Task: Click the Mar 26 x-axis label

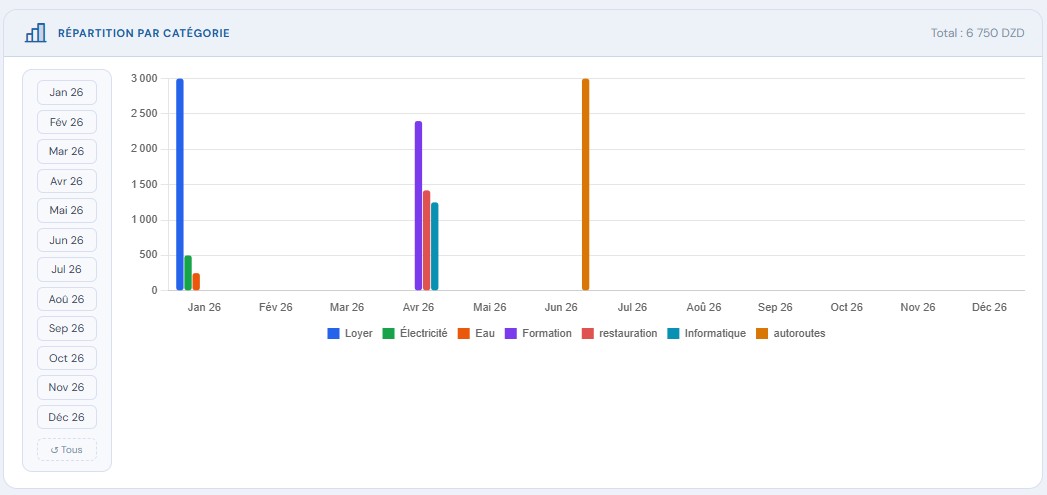Action: 347,307
